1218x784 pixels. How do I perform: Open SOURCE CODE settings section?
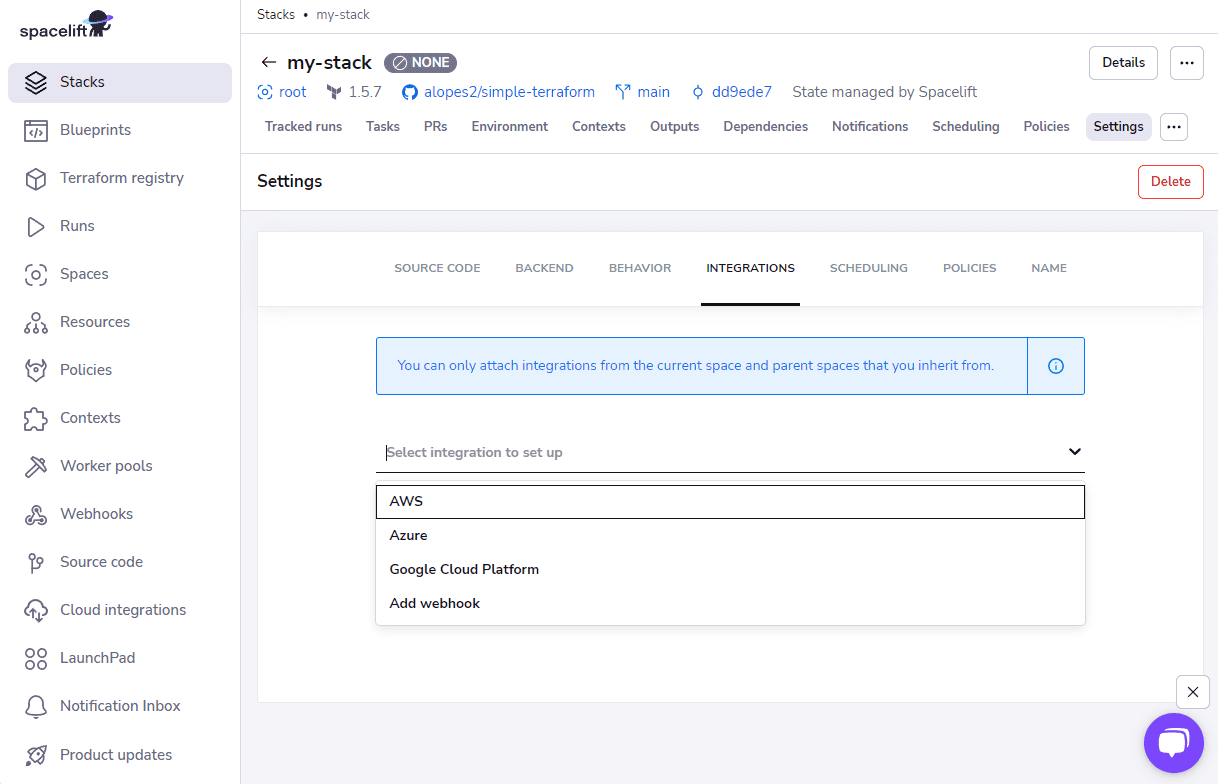point(437,268)
